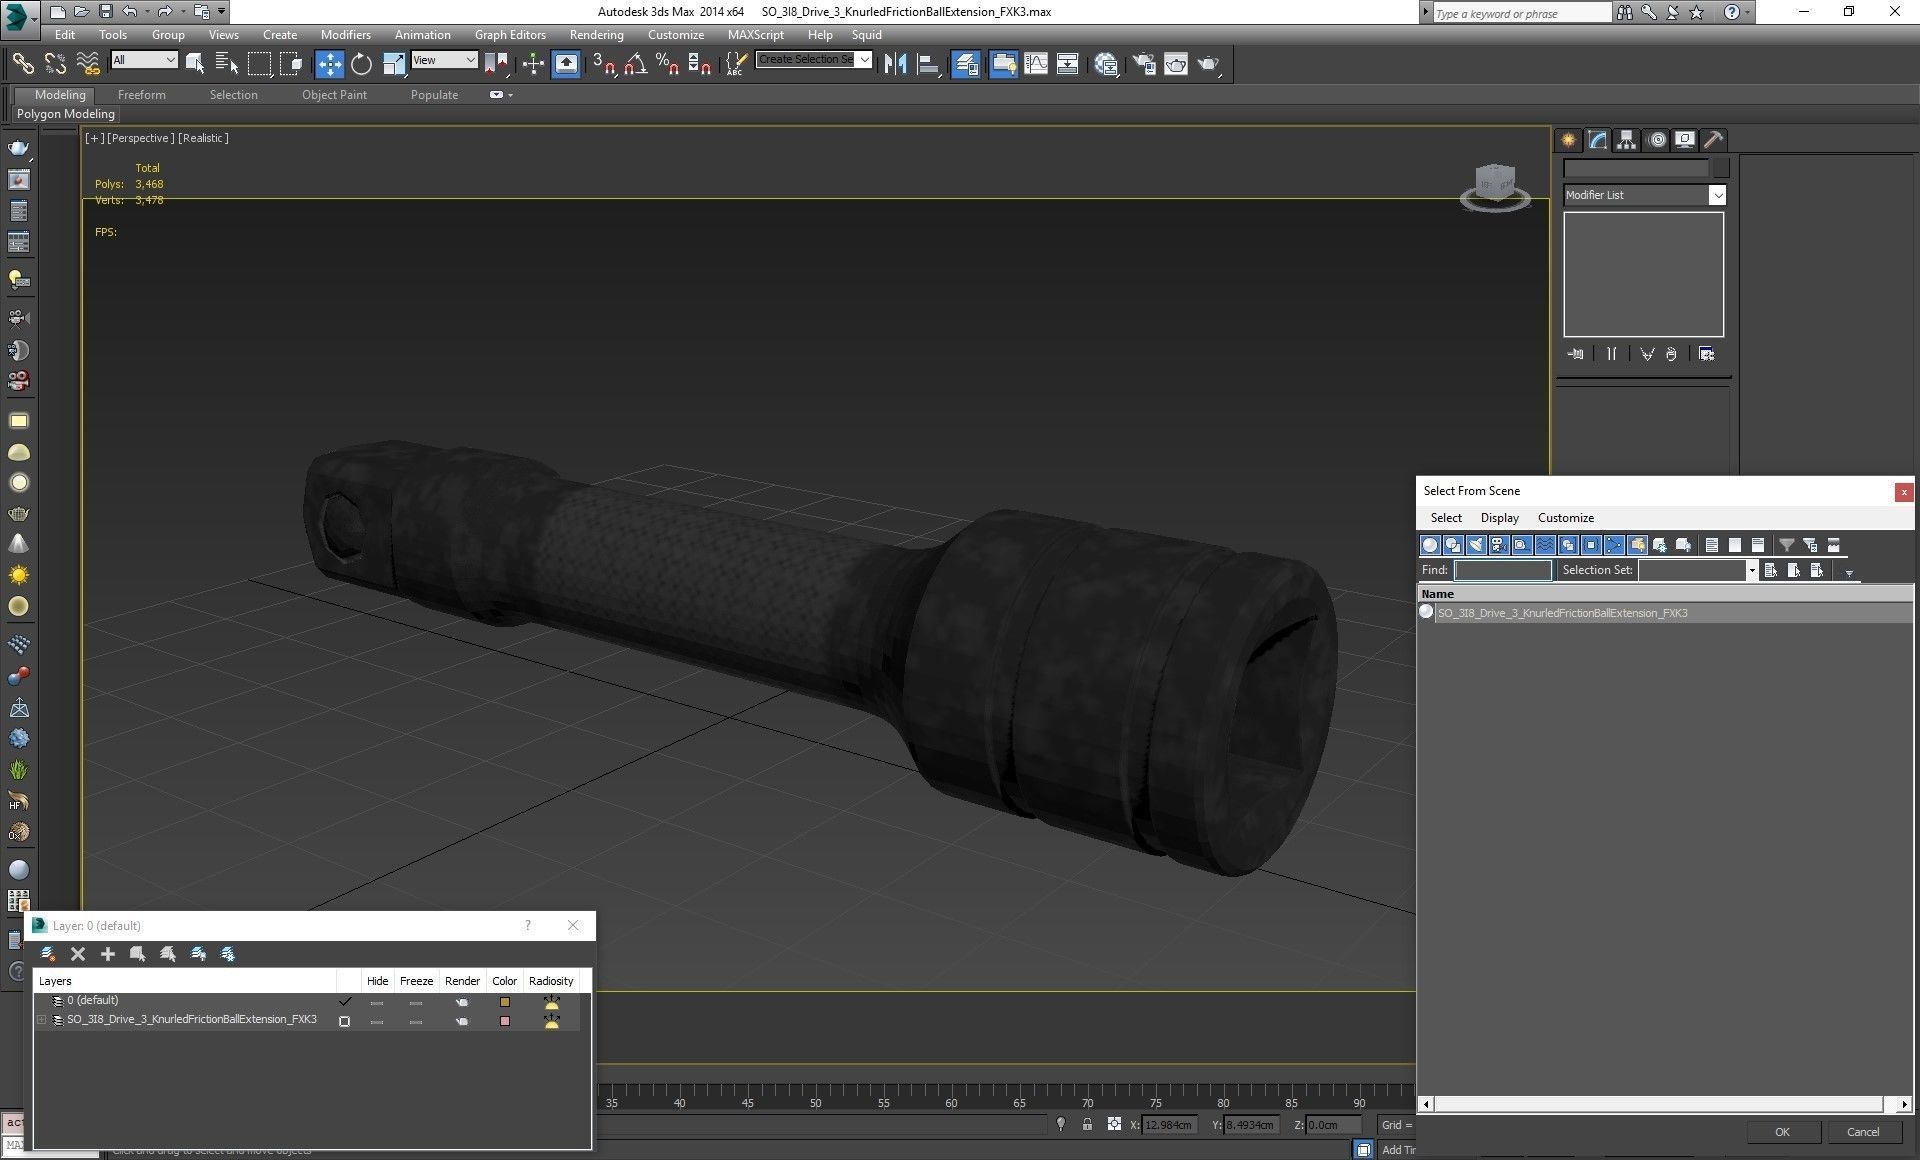1920x1160 pixels.
Task: Delete highlighted layer with X icon
Action: (x=78, y=954)
